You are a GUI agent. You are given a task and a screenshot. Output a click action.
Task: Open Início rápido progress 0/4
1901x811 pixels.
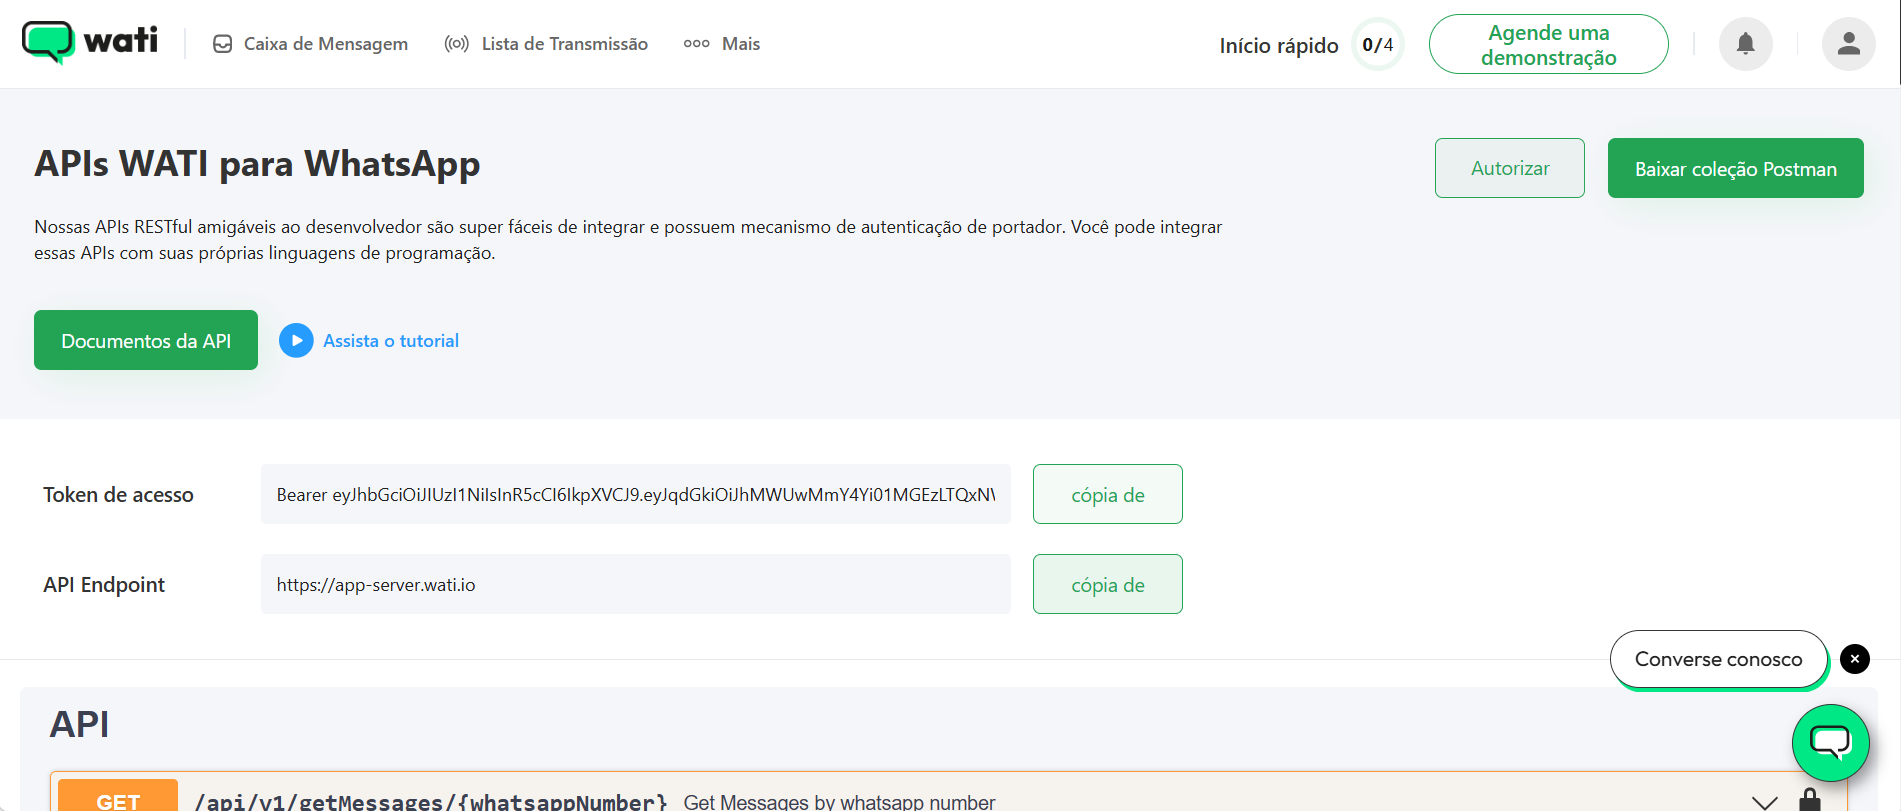click(1311, 45)
